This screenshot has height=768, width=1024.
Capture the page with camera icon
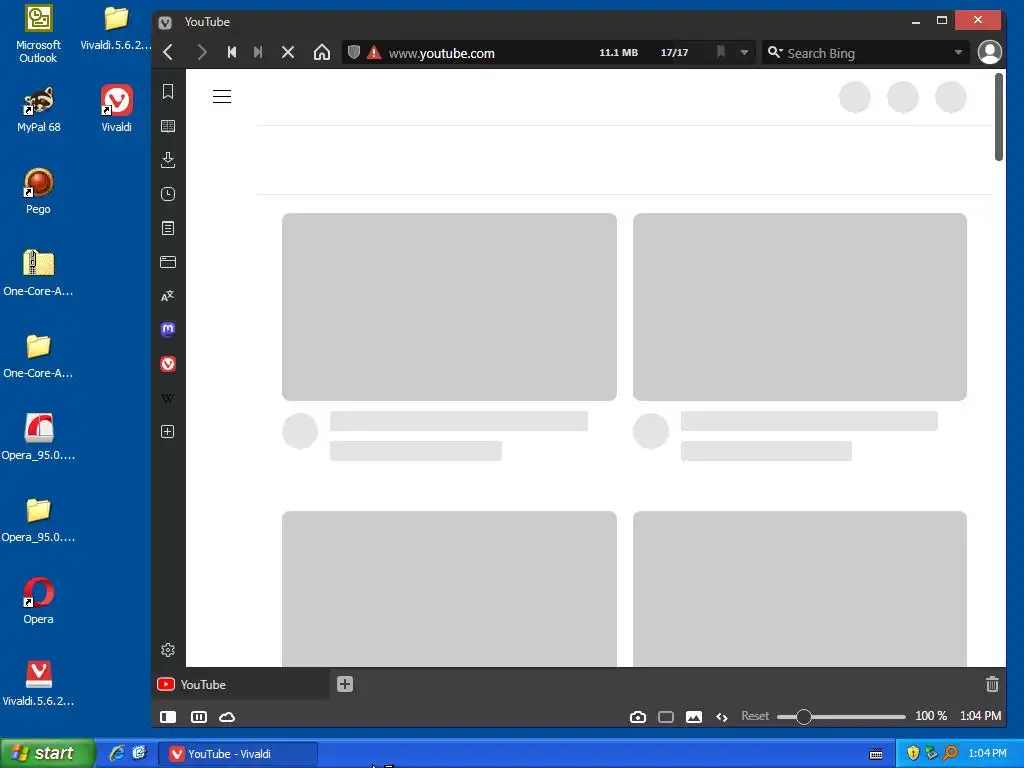point(638,717)
